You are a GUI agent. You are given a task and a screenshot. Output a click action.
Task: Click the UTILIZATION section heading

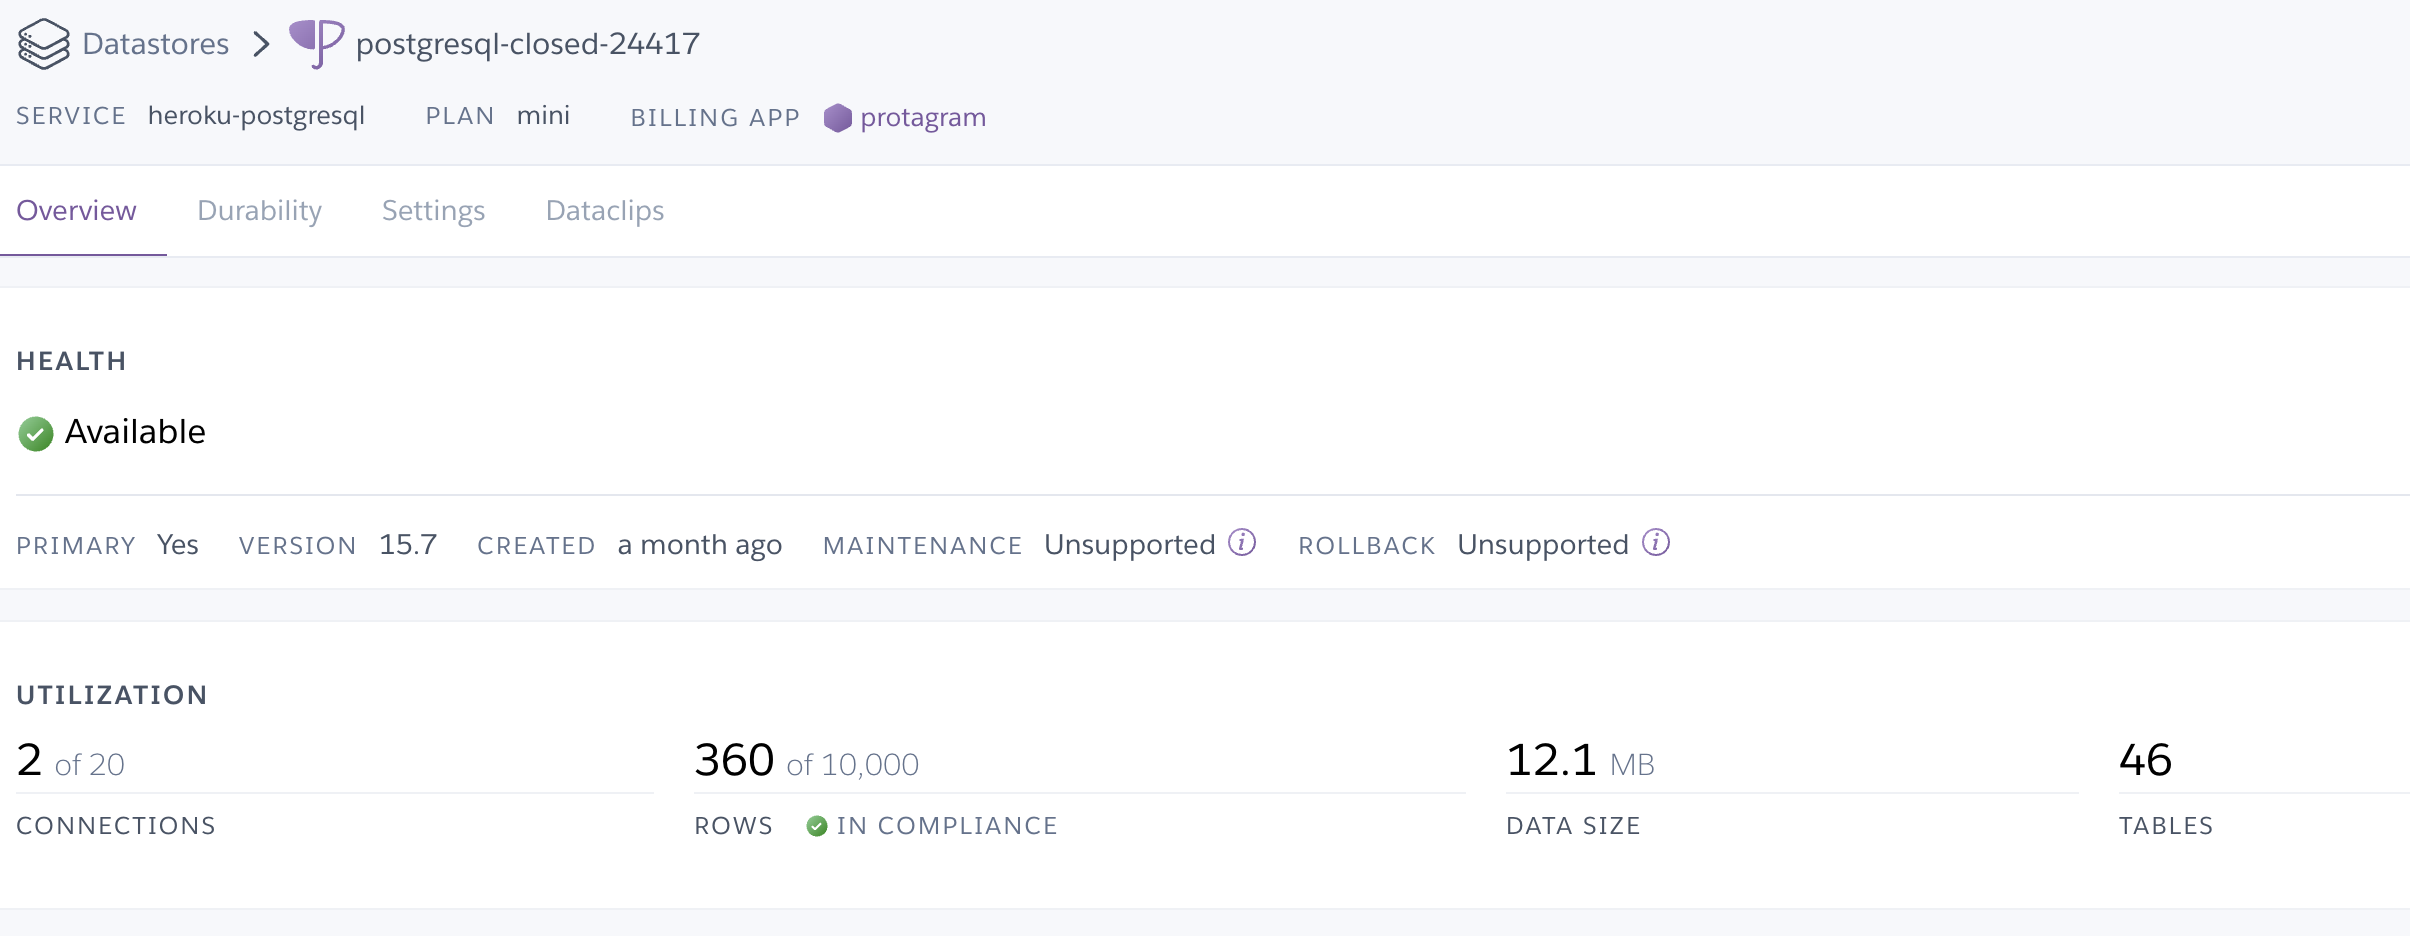pos(112,695)
